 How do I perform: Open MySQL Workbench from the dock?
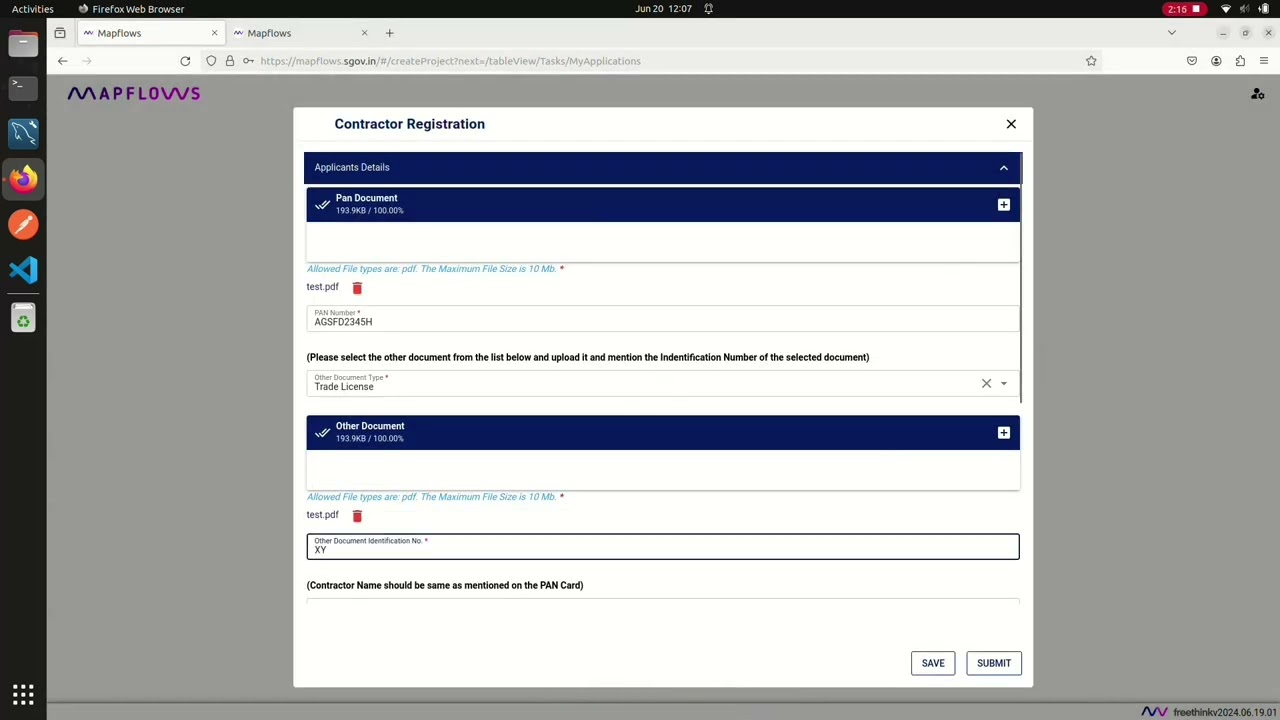point(23,133)
